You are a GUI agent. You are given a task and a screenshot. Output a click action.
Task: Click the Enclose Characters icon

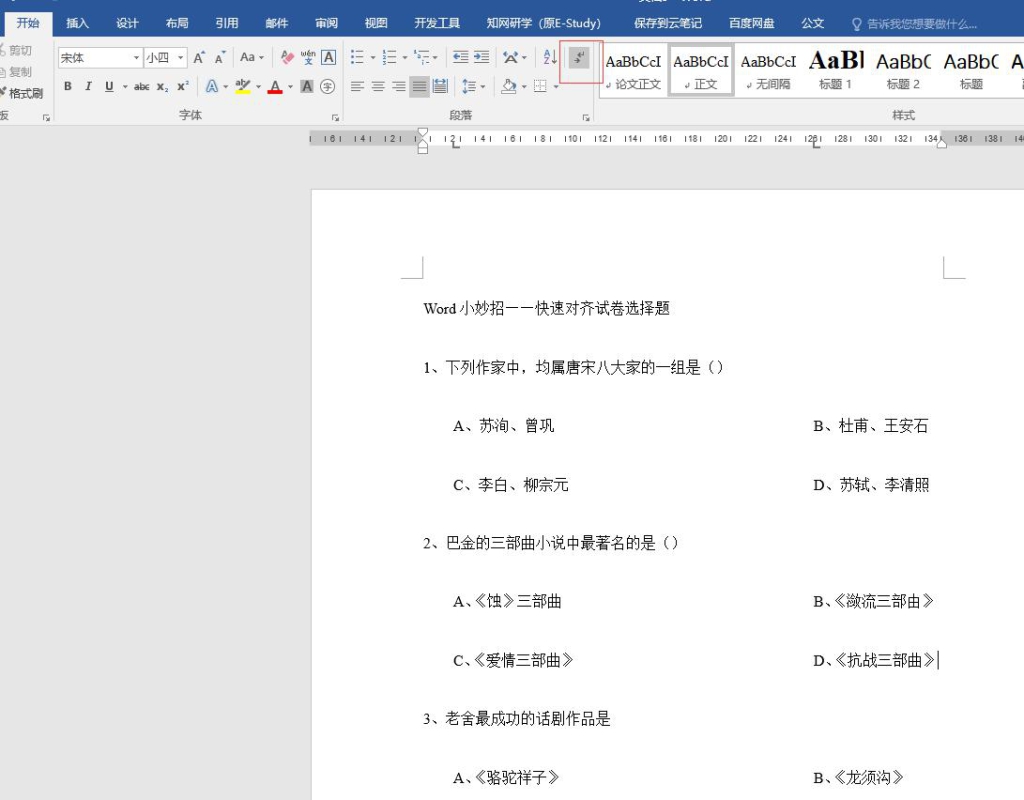point(328,86)
